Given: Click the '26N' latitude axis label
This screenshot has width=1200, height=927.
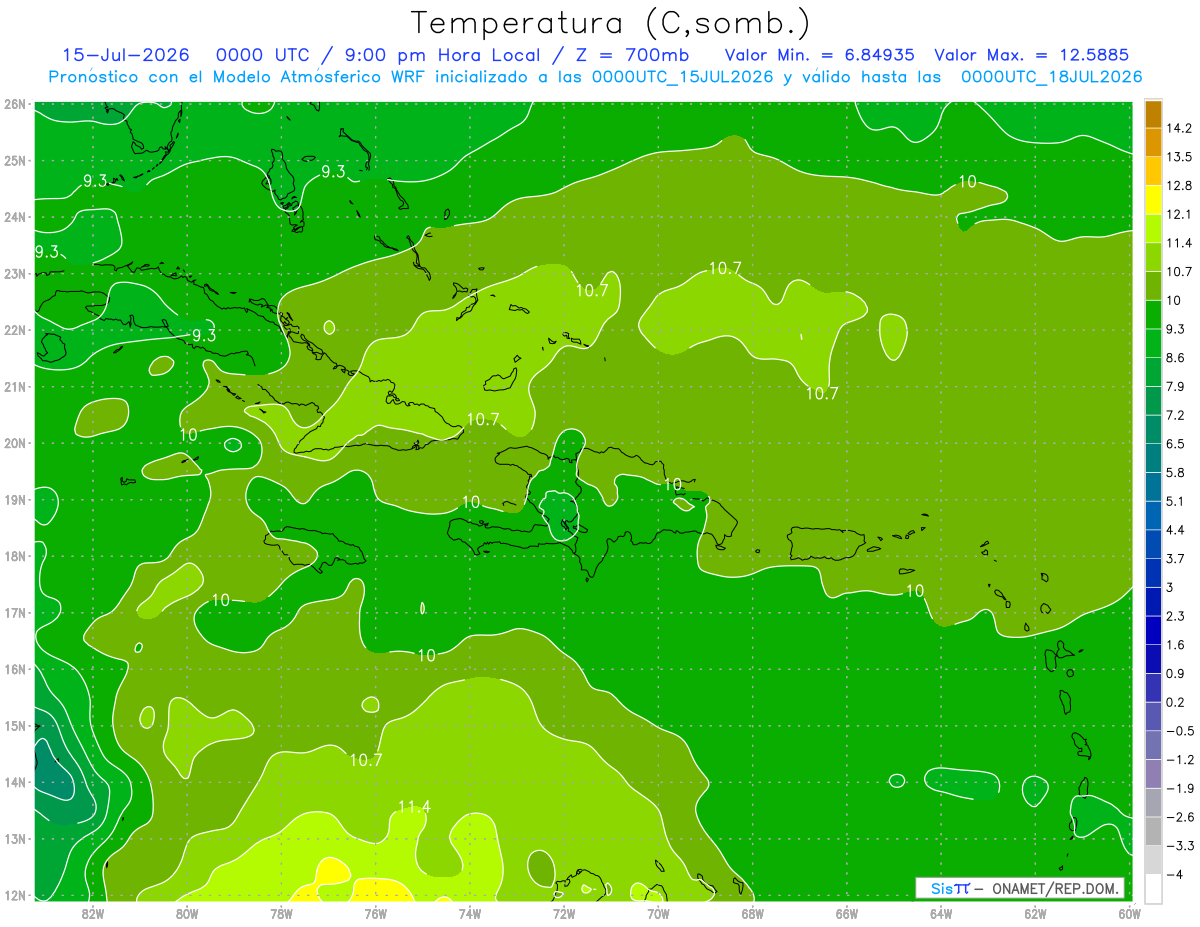Looking at the screenshot, I should 15,104.
